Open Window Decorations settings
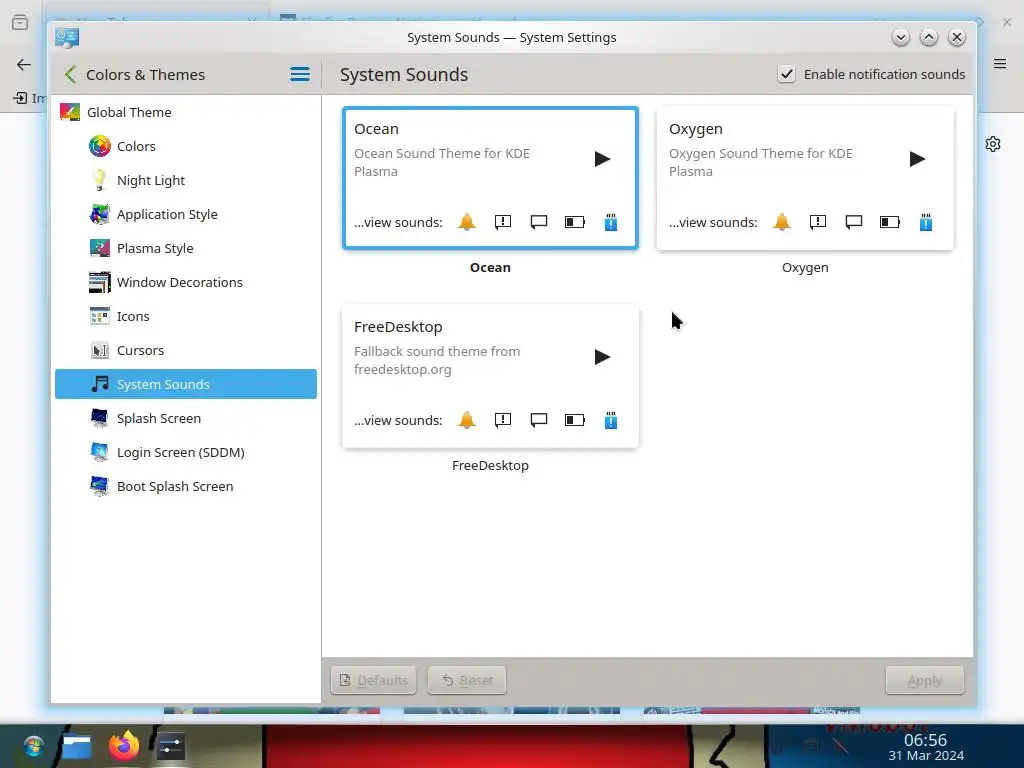The width and height of the screenshot is (1024, 768). (185, 282)
